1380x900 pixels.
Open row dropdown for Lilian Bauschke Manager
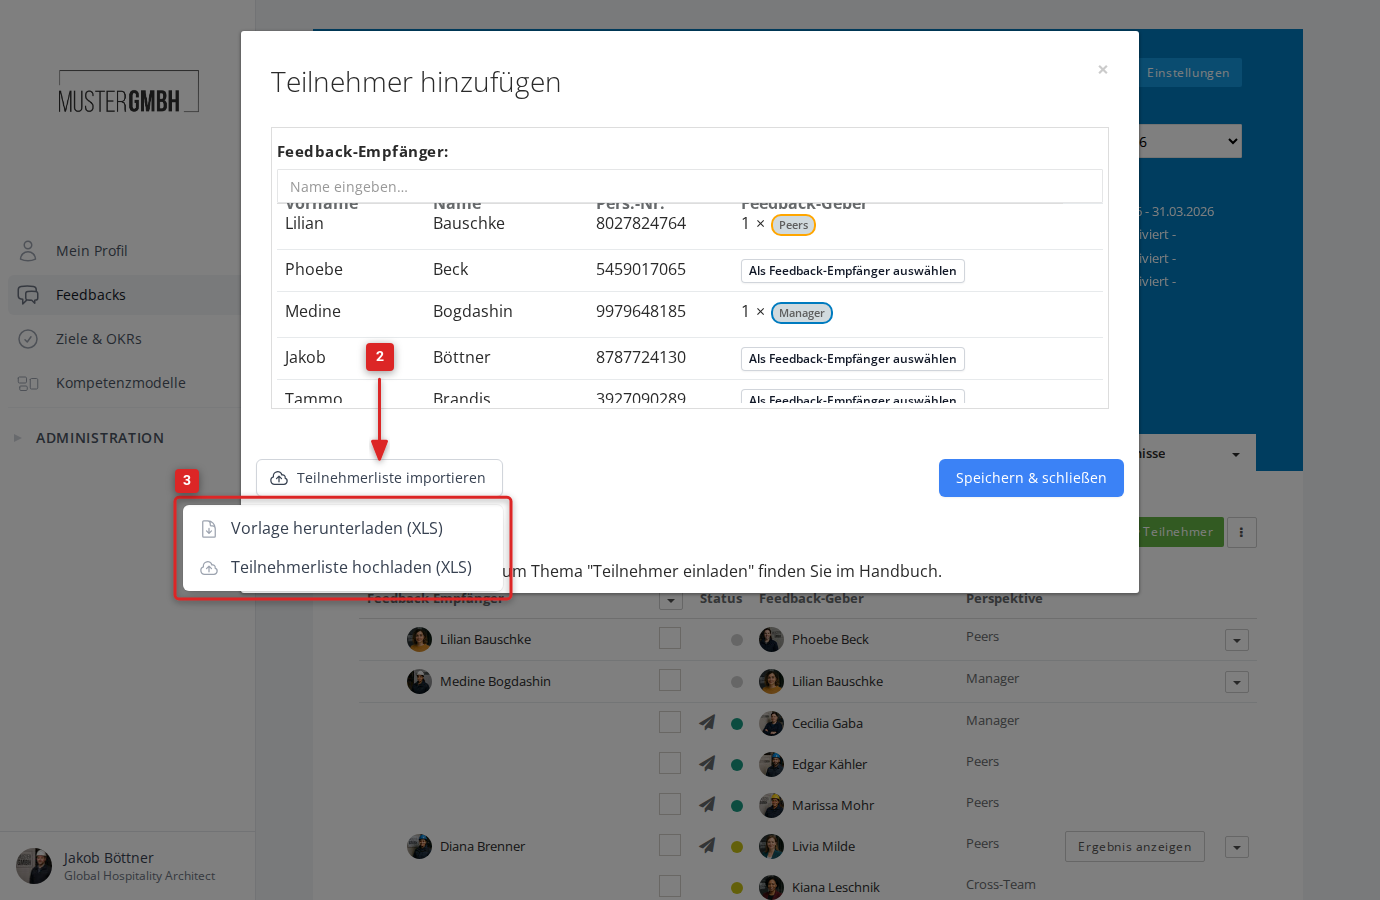(1237, 682)
